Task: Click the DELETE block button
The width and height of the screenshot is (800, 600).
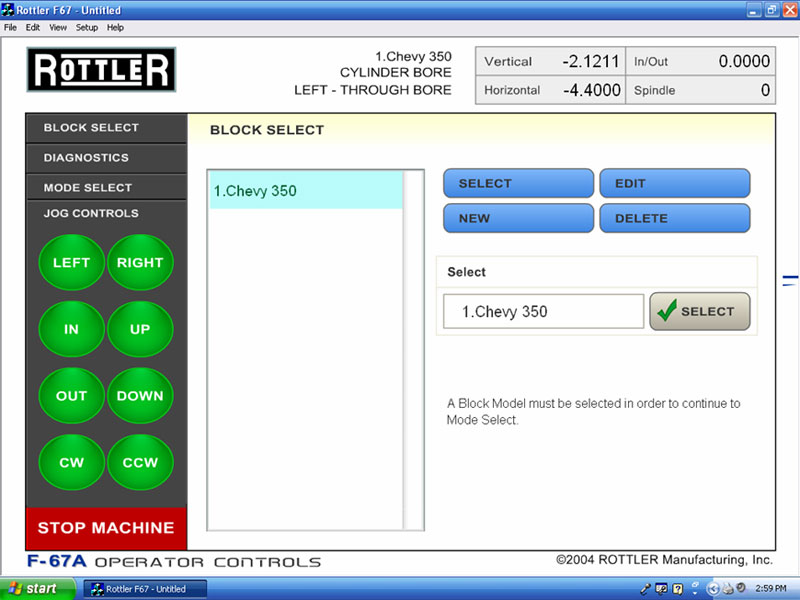Action: (674, 218)
